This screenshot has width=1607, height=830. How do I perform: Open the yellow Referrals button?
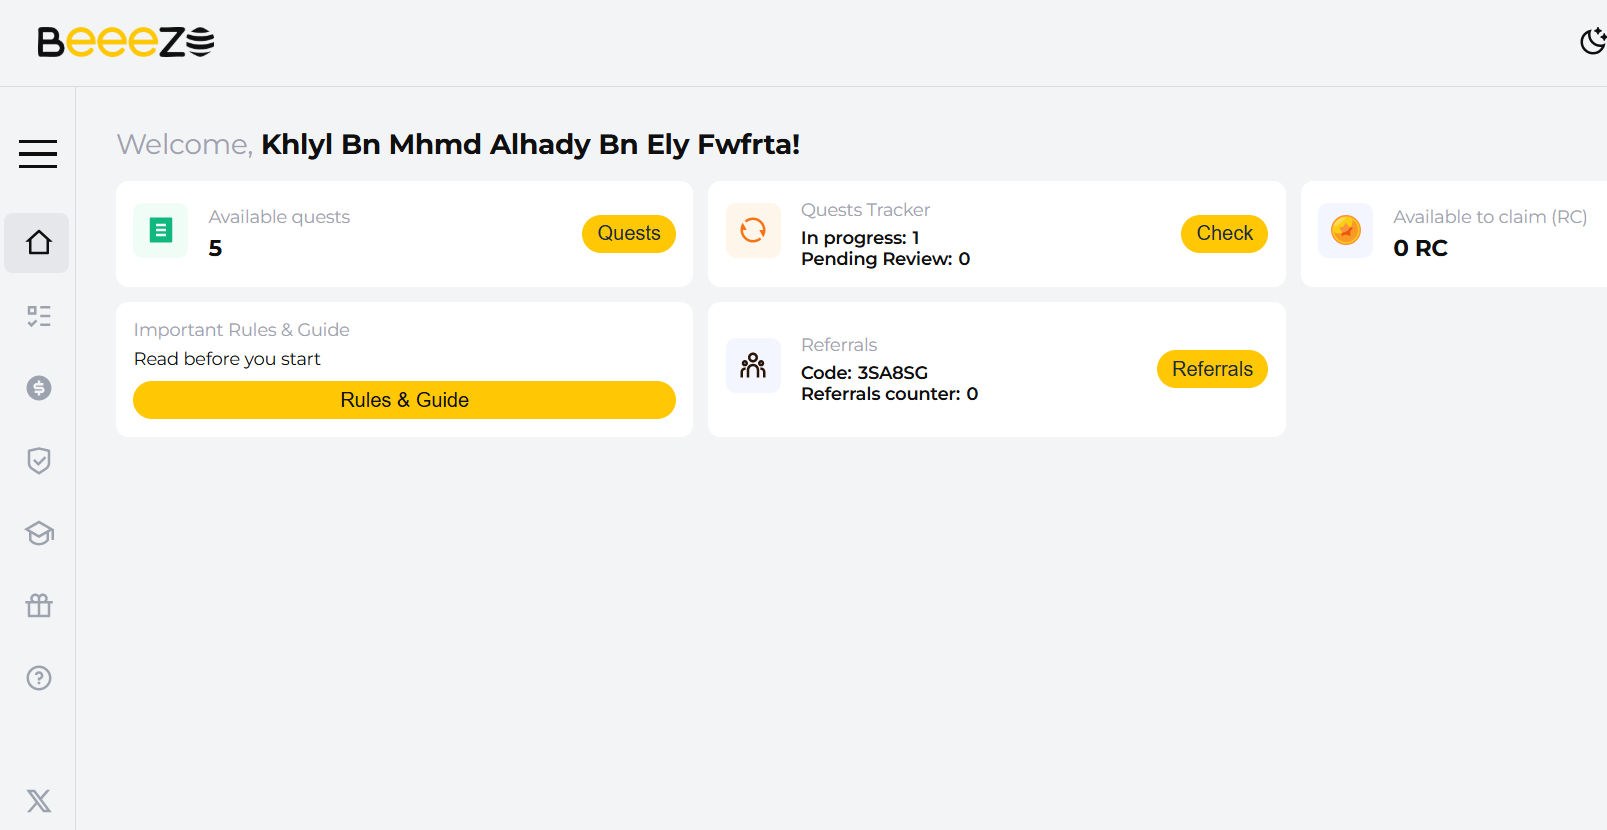point(1212,369)
